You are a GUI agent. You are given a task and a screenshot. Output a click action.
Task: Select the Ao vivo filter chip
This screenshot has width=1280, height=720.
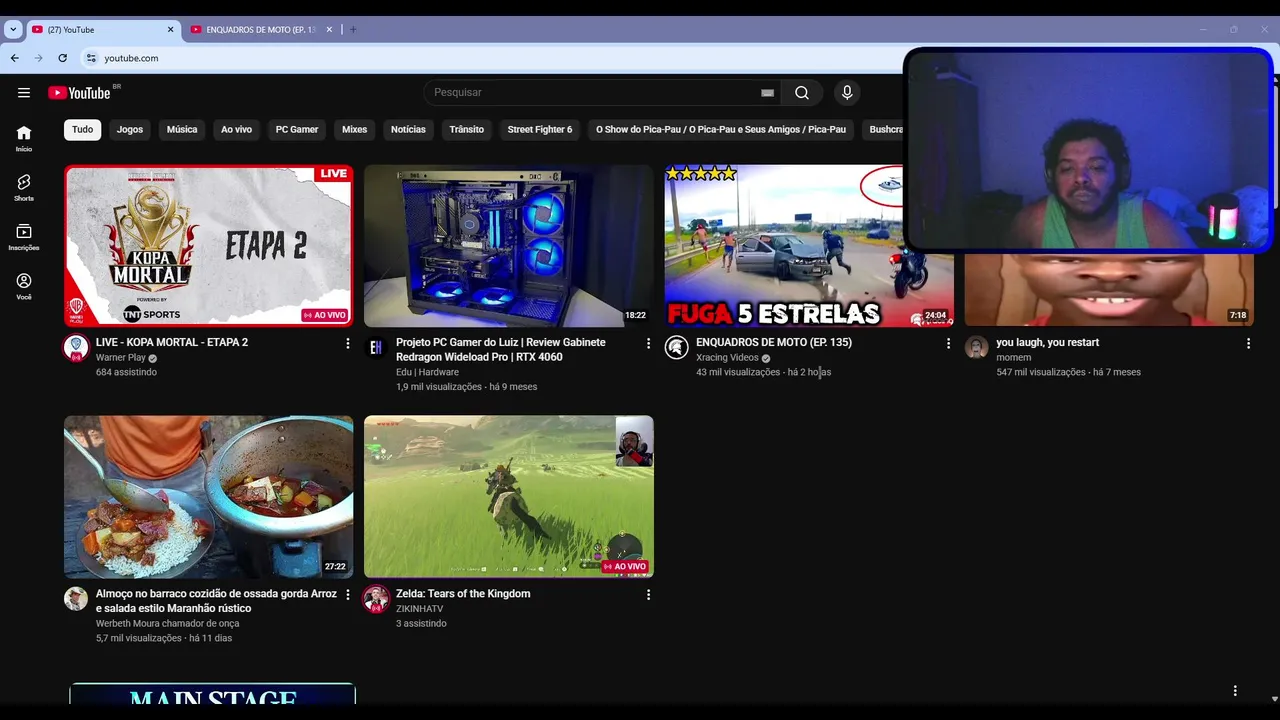coord(236,129)
